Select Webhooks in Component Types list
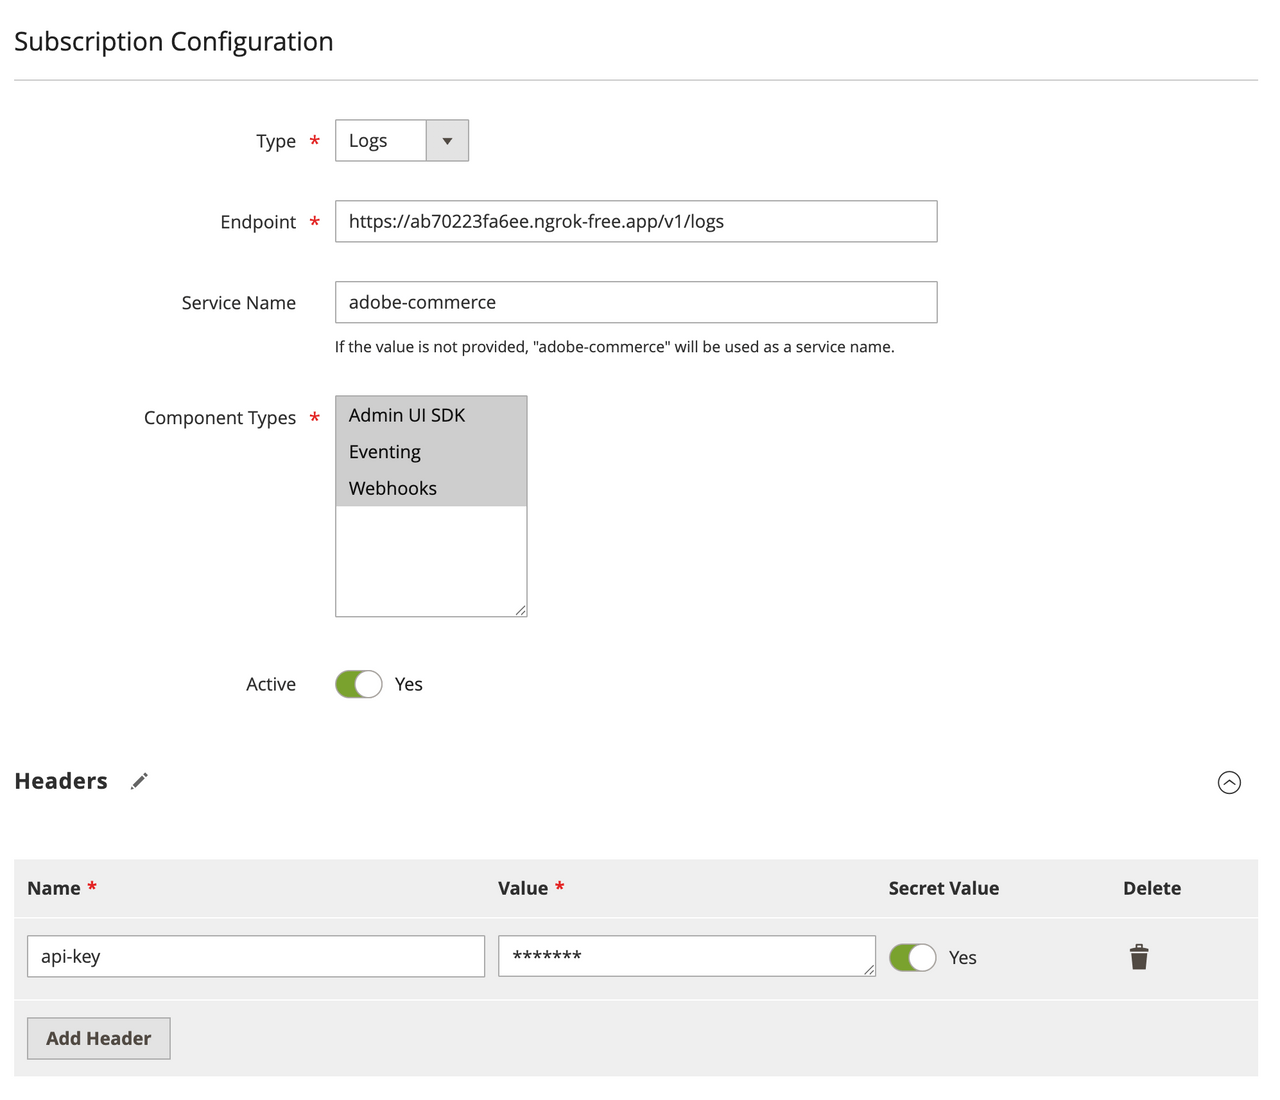 pos(392,488)
